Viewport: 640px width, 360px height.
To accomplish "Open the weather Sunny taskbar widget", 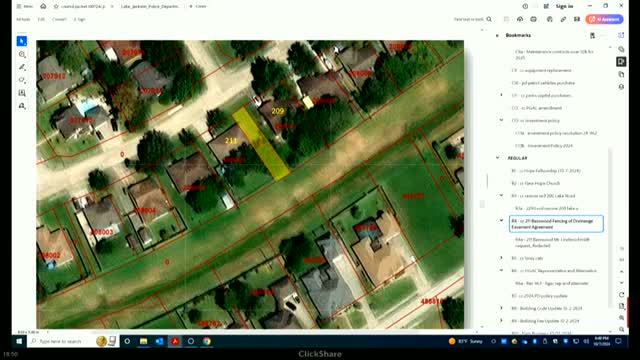I will coord(465,341).
